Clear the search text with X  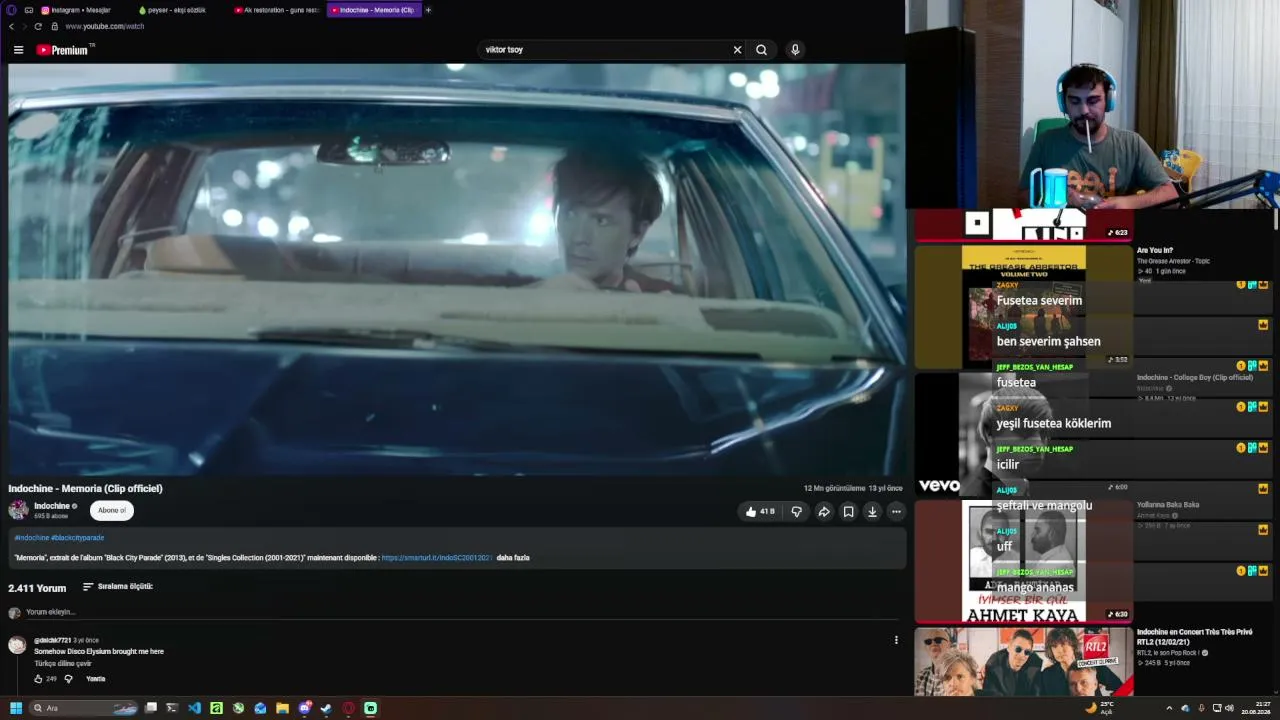point(737,50)
